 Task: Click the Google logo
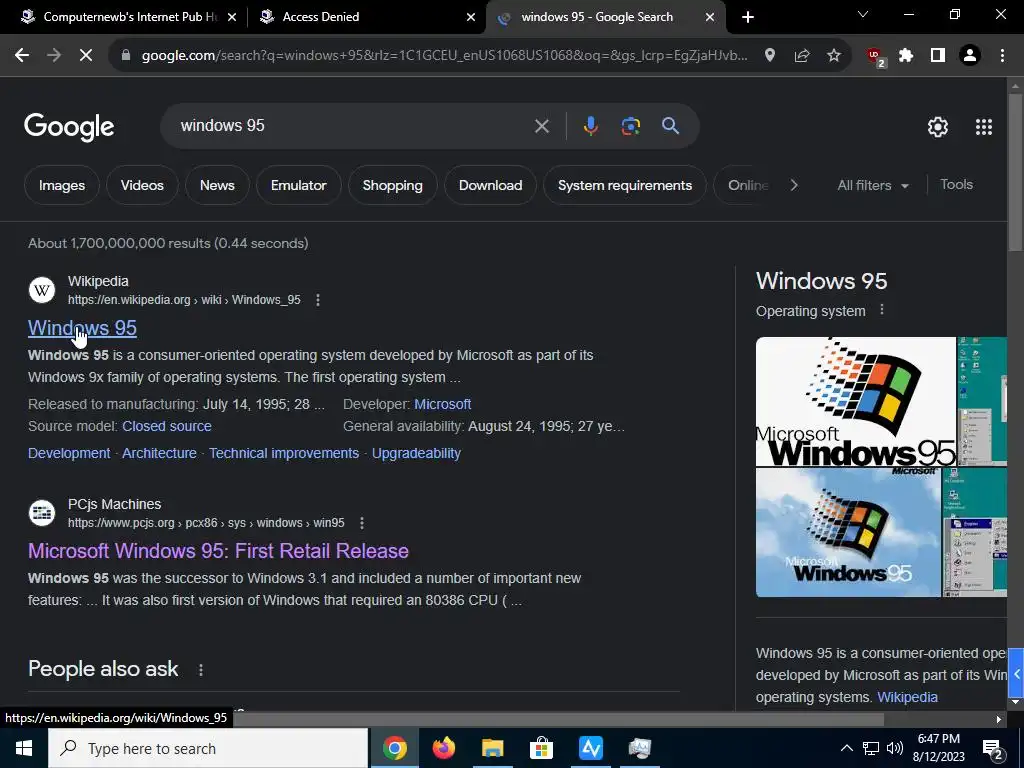coord(69,127)
